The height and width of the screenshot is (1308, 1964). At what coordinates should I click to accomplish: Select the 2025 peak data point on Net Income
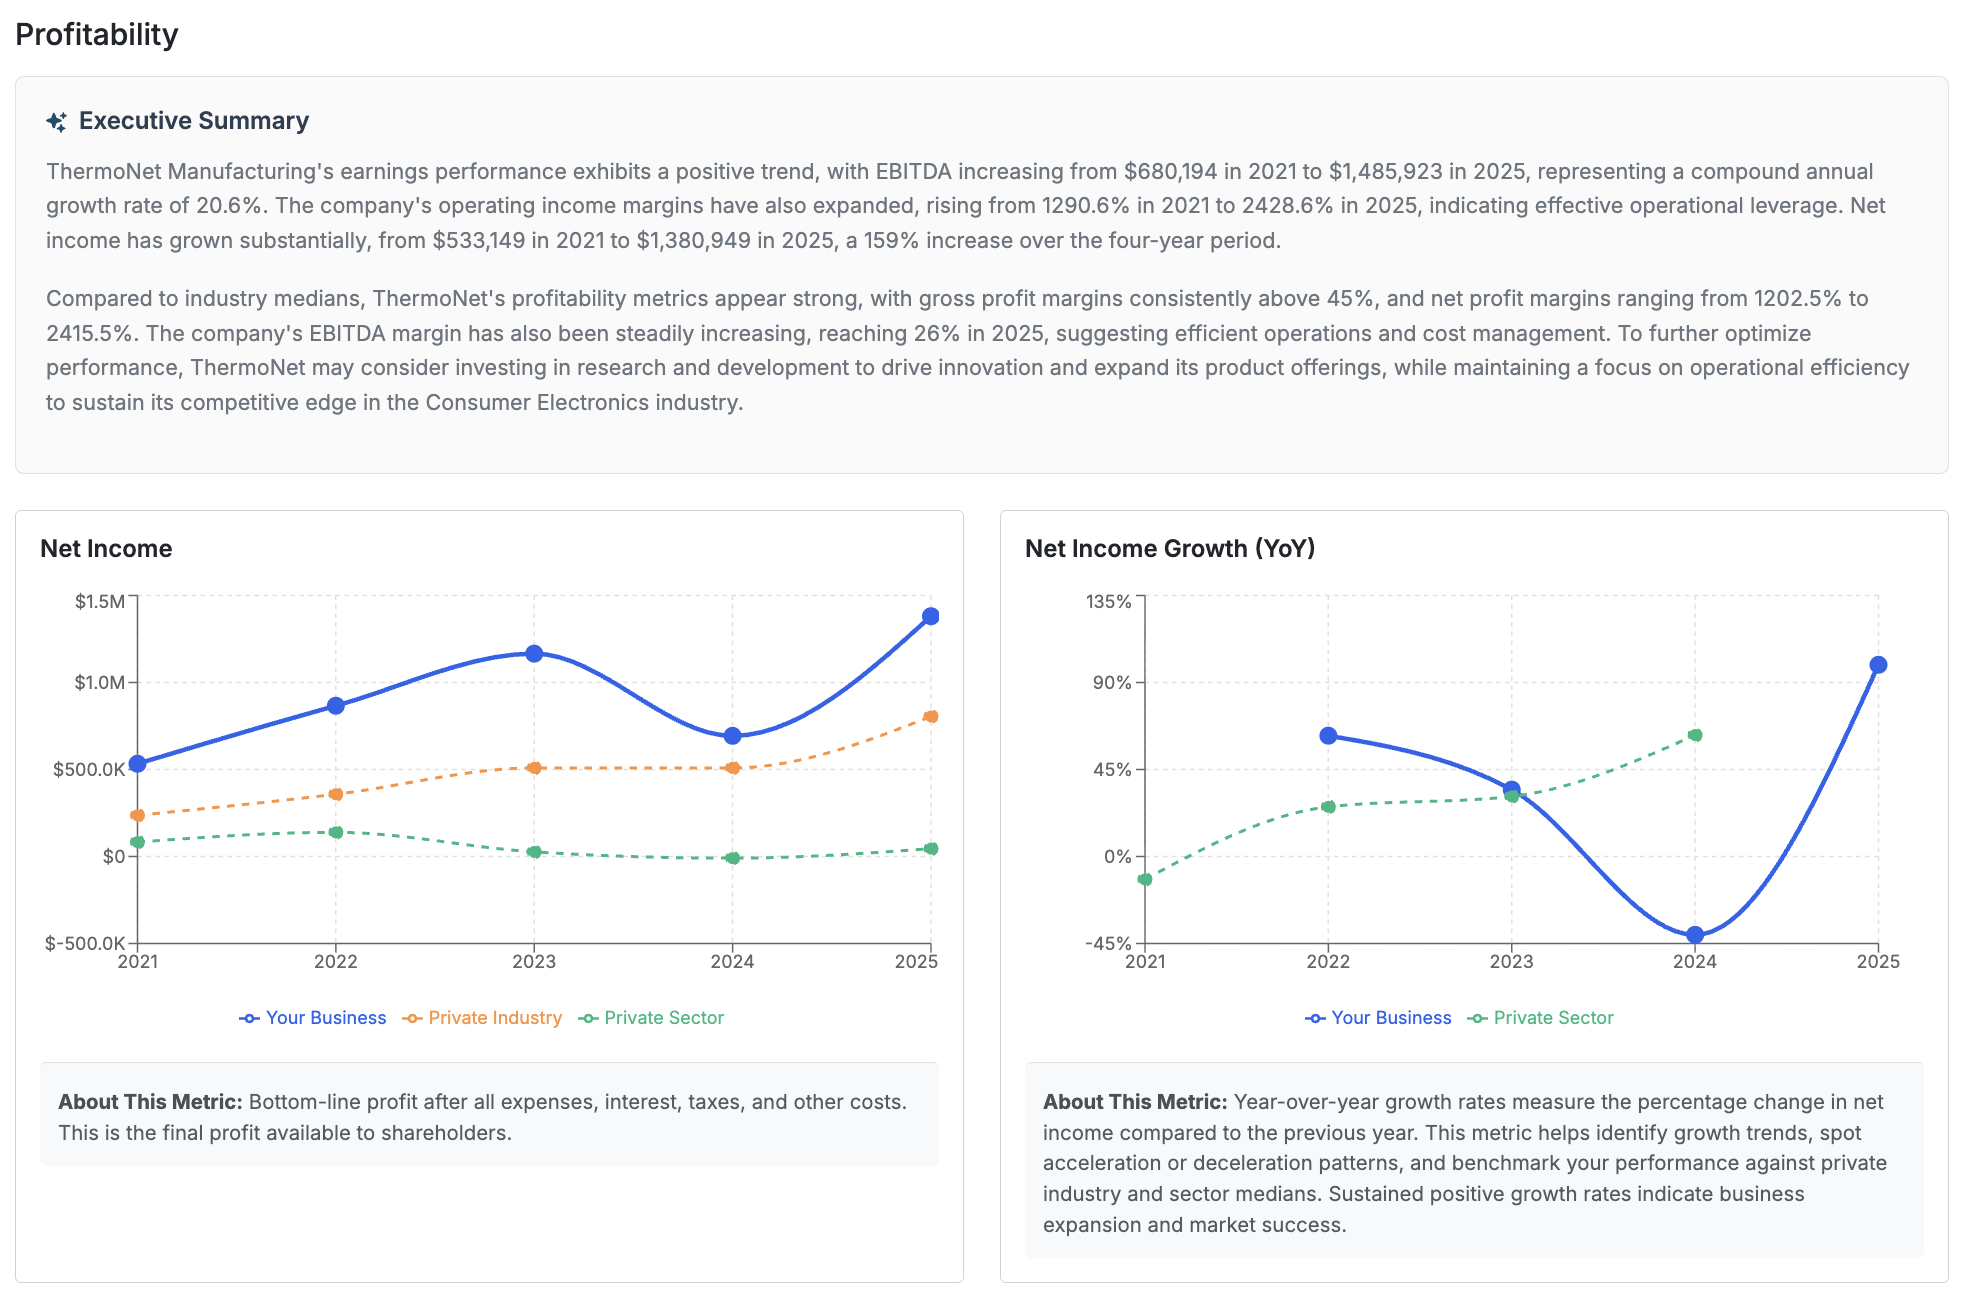(x=930, y=615)
